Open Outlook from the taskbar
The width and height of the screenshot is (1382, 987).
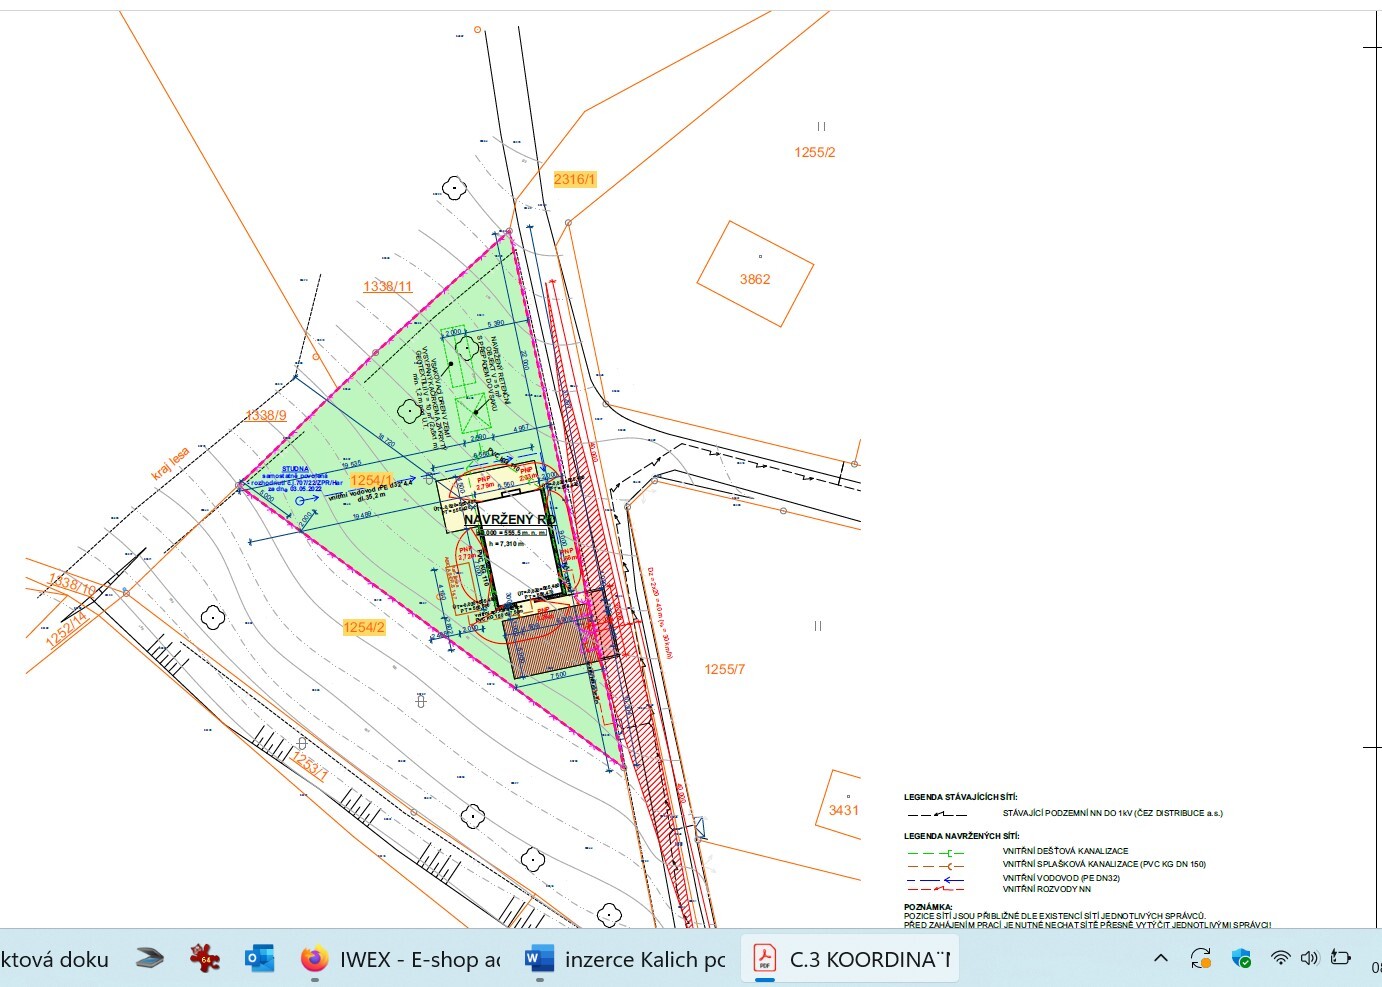(x=260, y=959)
